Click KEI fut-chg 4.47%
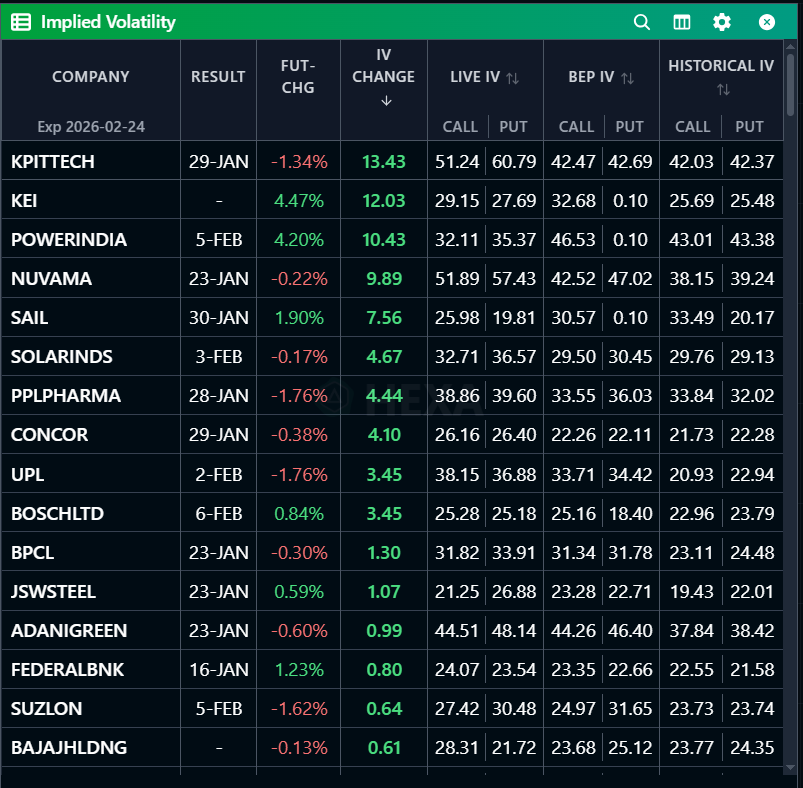 pos(299,201)
